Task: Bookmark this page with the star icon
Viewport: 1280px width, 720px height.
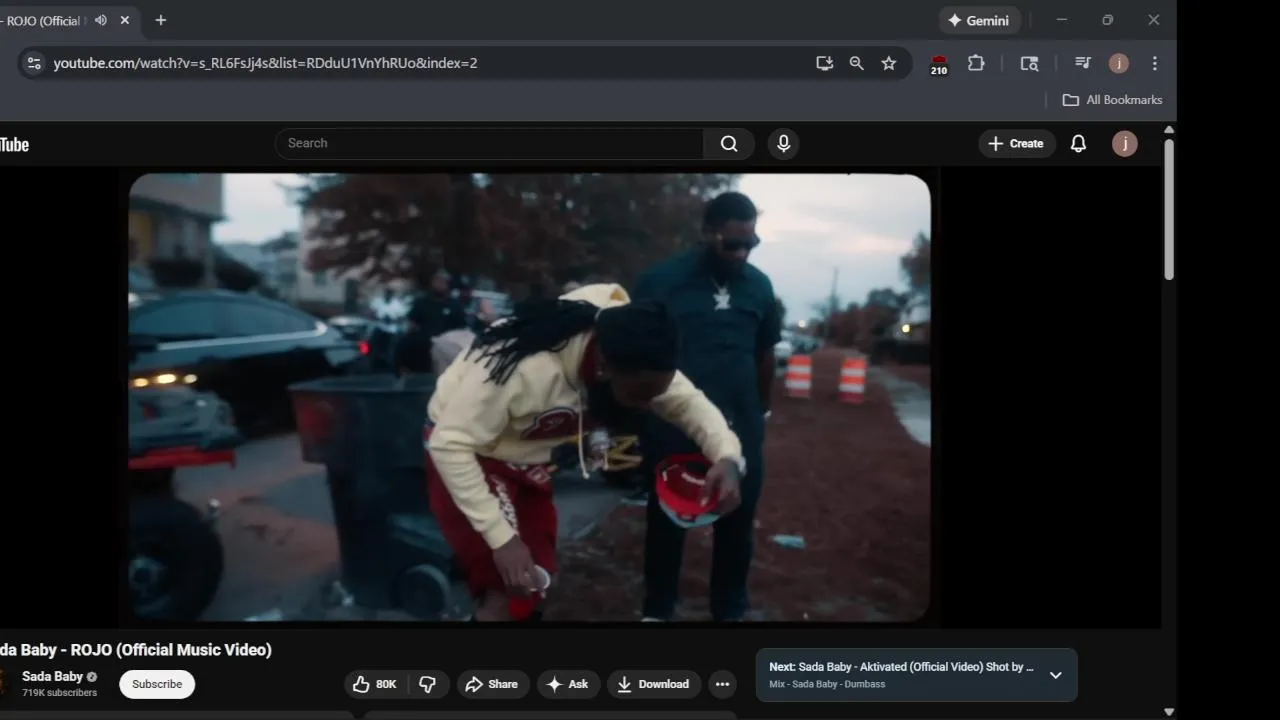Action: 889,63
